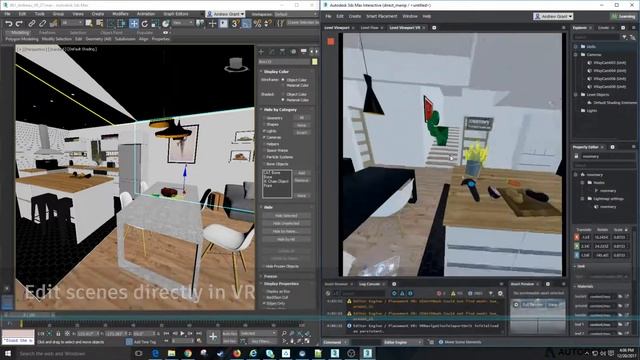Click the ViewCube hat in 3ds Max viewport
Screen dimensions: 640x360
[x=236, y=64]
